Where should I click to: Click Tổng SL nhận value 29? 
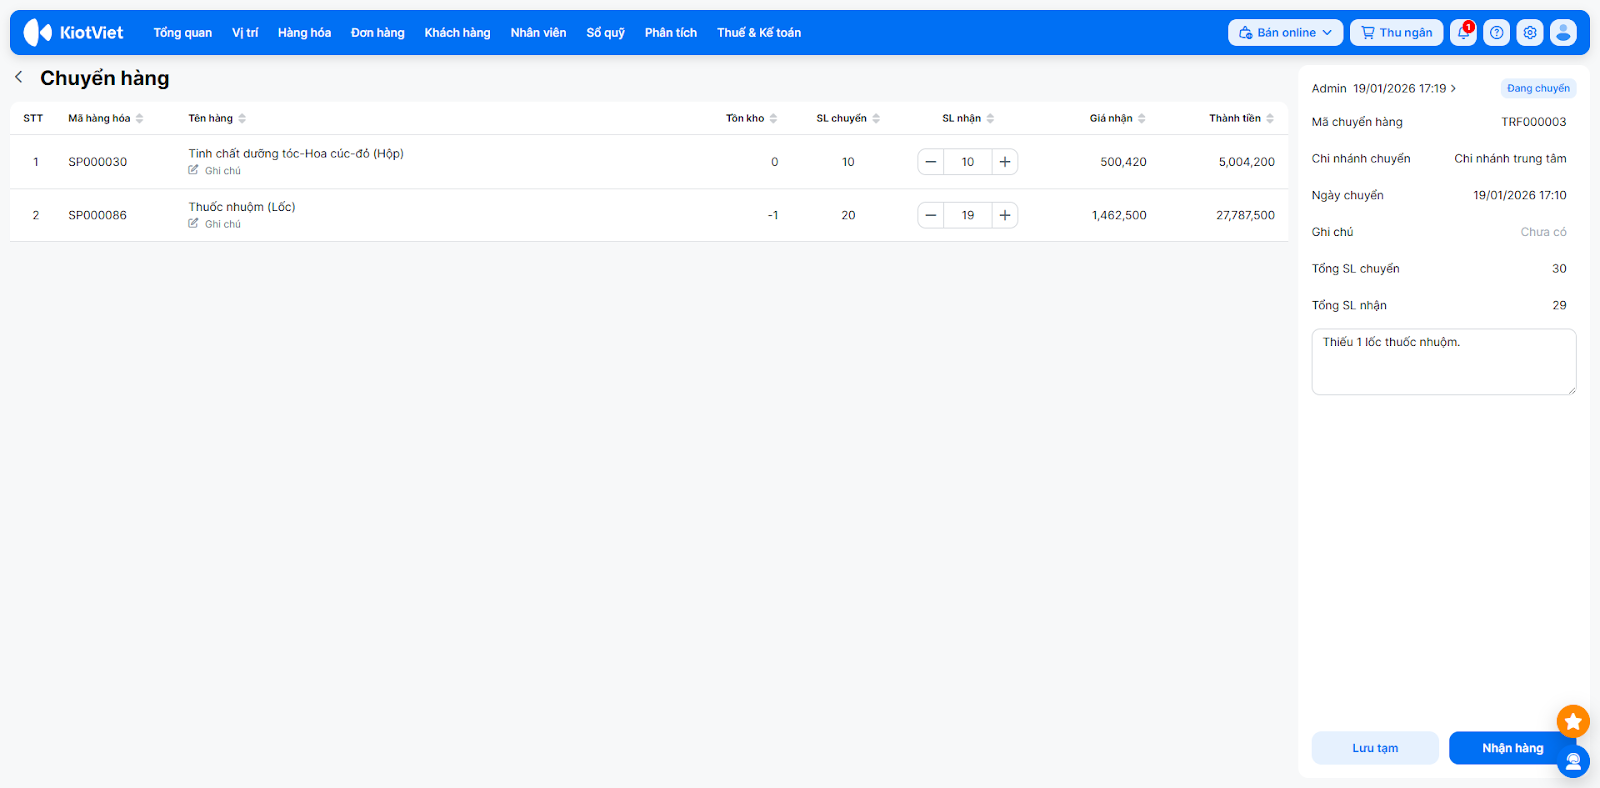1559,305
